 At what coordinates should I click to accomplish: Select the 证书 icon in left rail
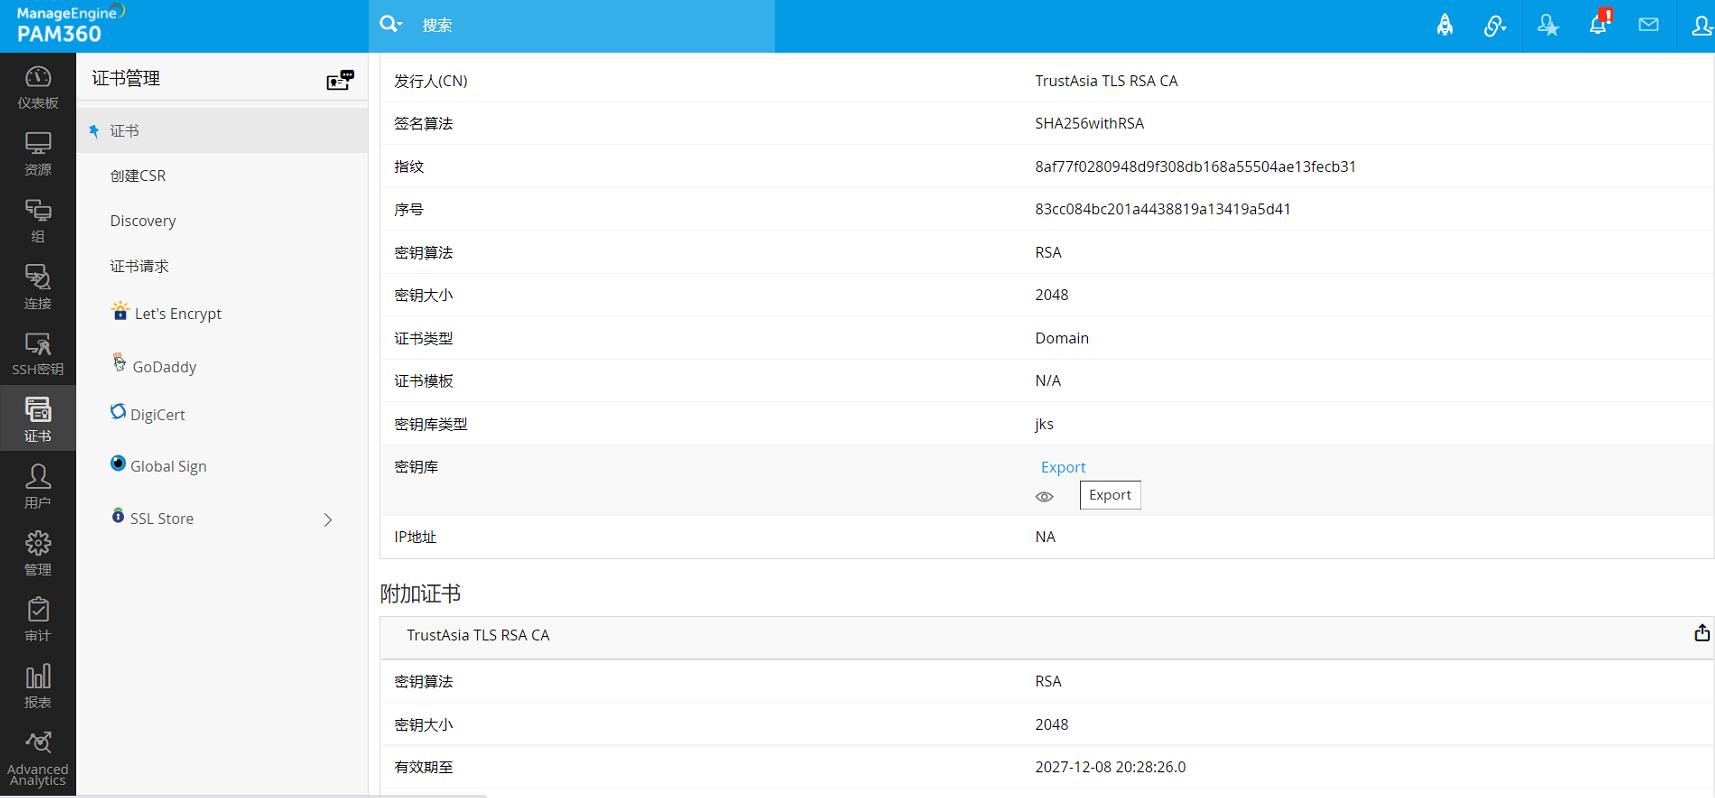coord(38,419)
